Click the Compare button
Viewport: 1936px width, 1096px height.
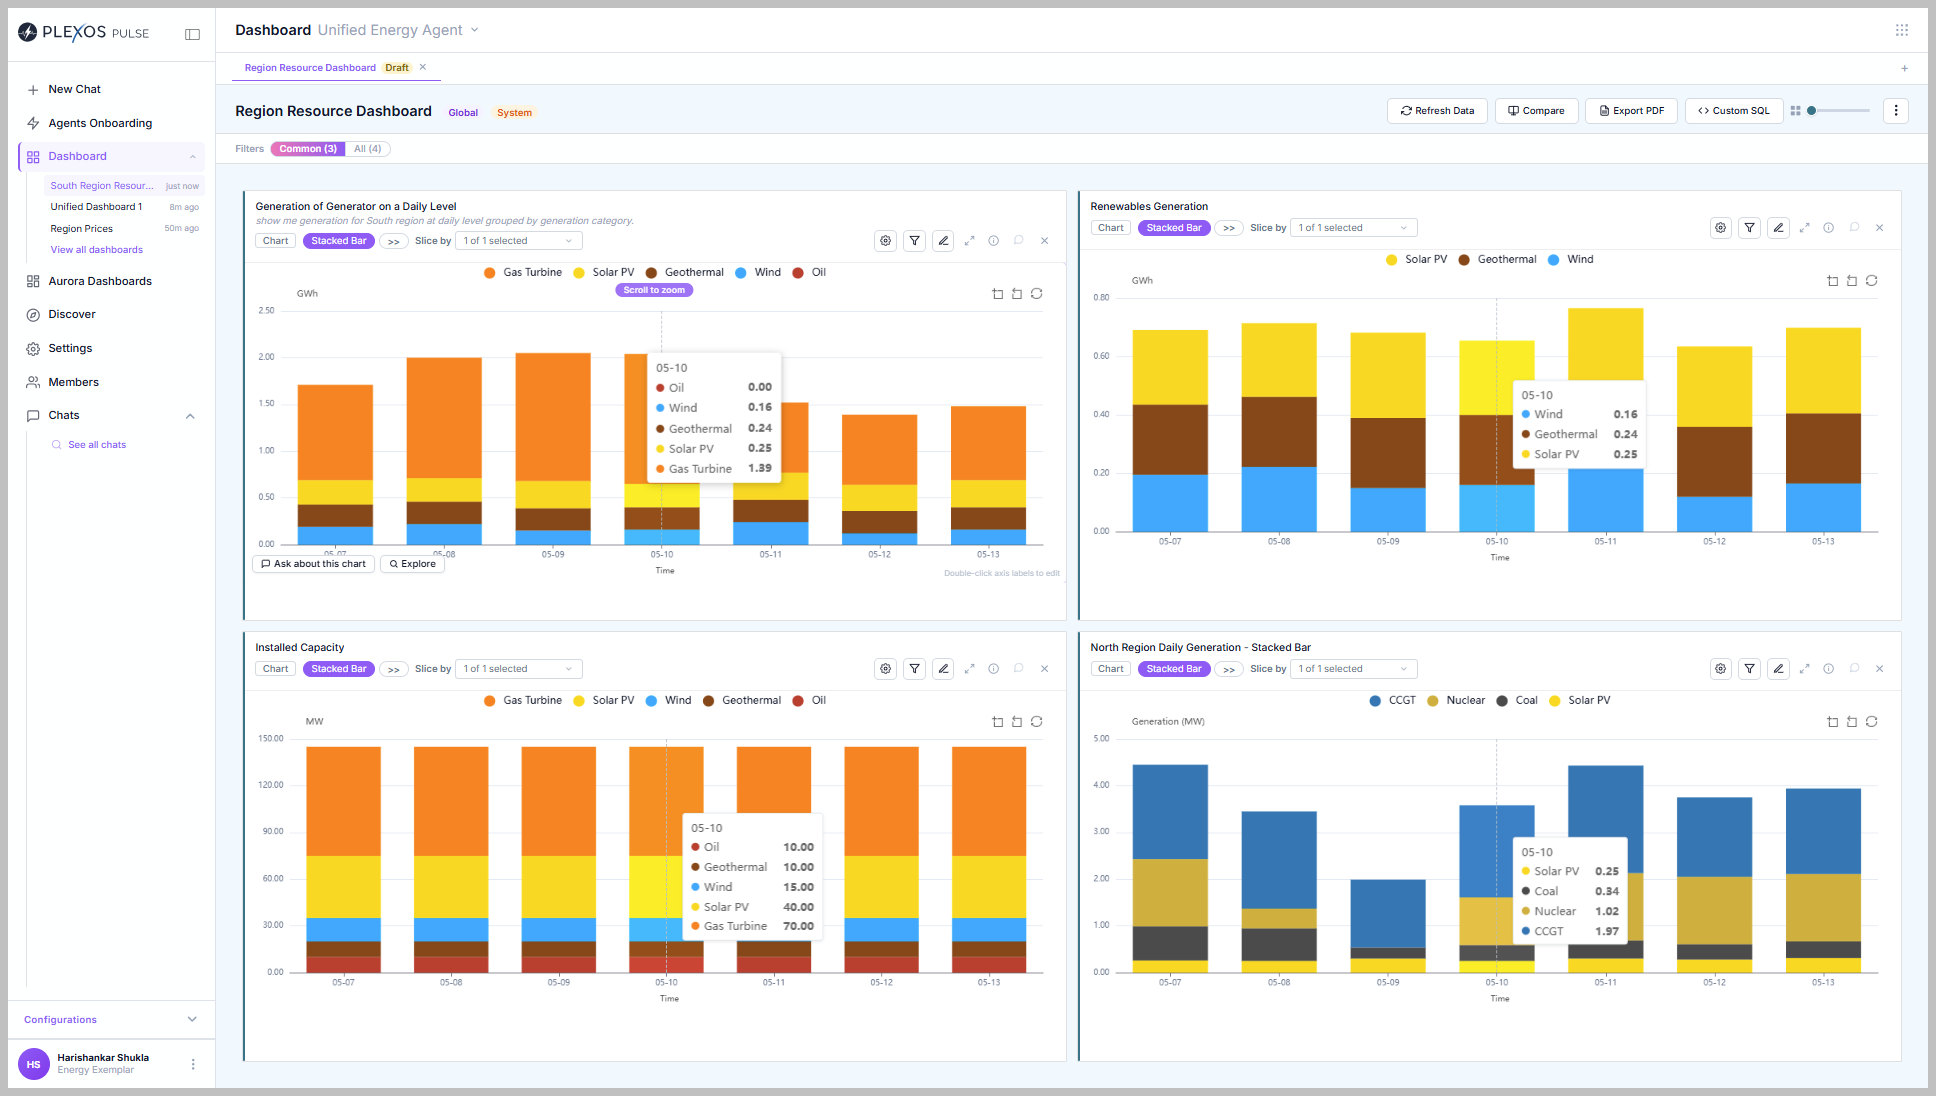1536,111
